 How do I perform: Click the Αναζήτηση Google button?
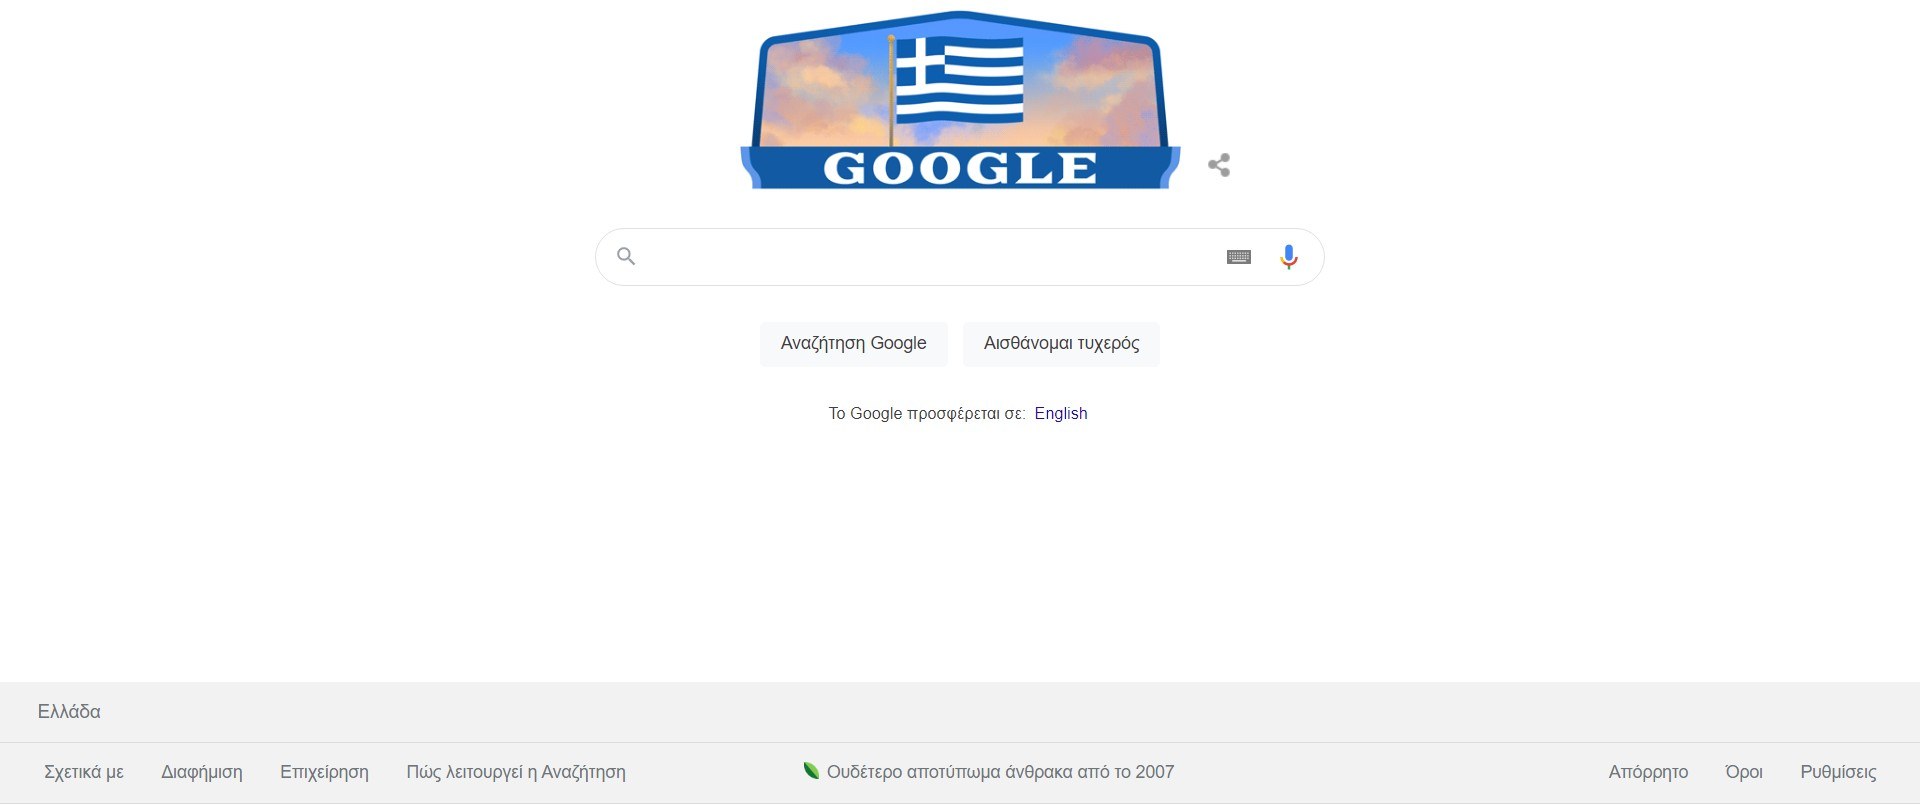(853, 344)
